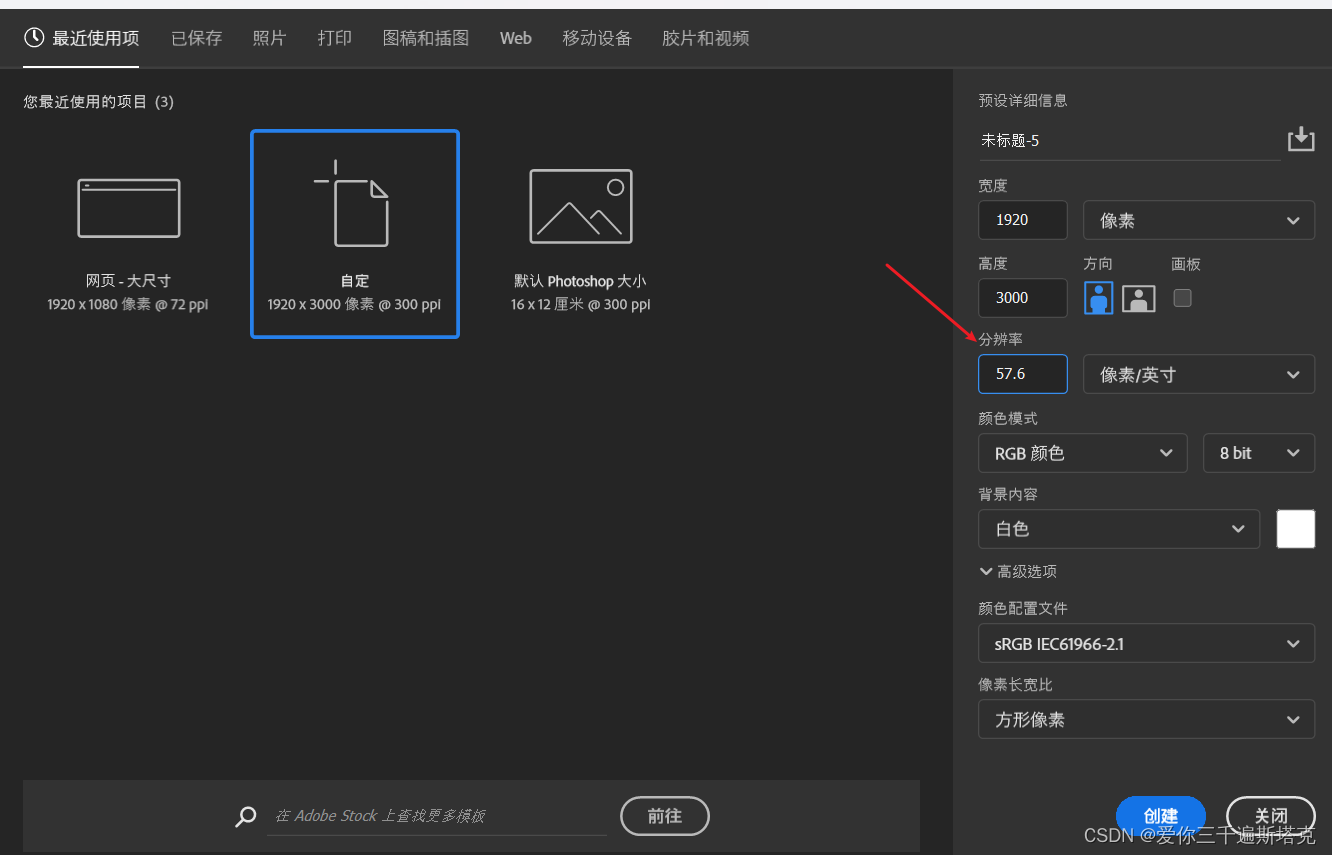Switch to the 移动设备 tab
This screenshot has width=1332, height=855.
[x=597, y=38]
